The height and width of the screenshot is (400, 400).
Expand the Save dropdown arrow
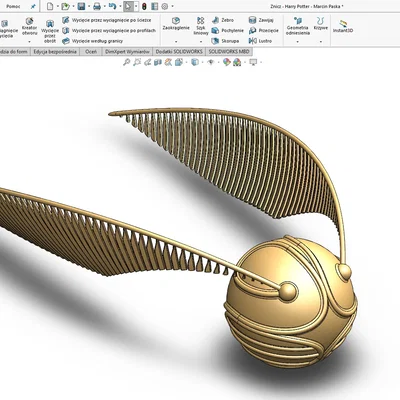(89, 6)
